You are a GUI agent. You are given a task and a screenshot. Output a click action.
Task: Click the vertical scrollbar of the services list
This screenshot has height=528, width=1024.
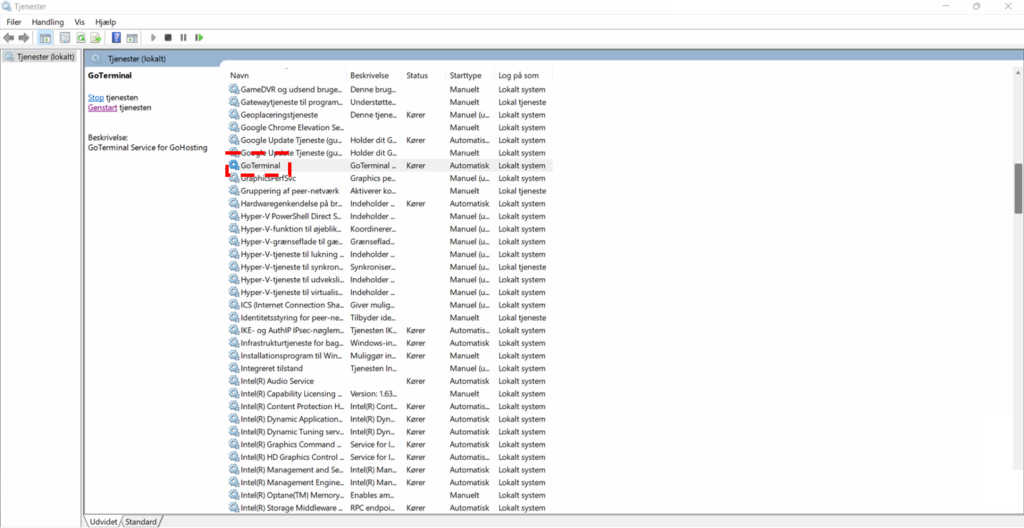(1018, 188)
